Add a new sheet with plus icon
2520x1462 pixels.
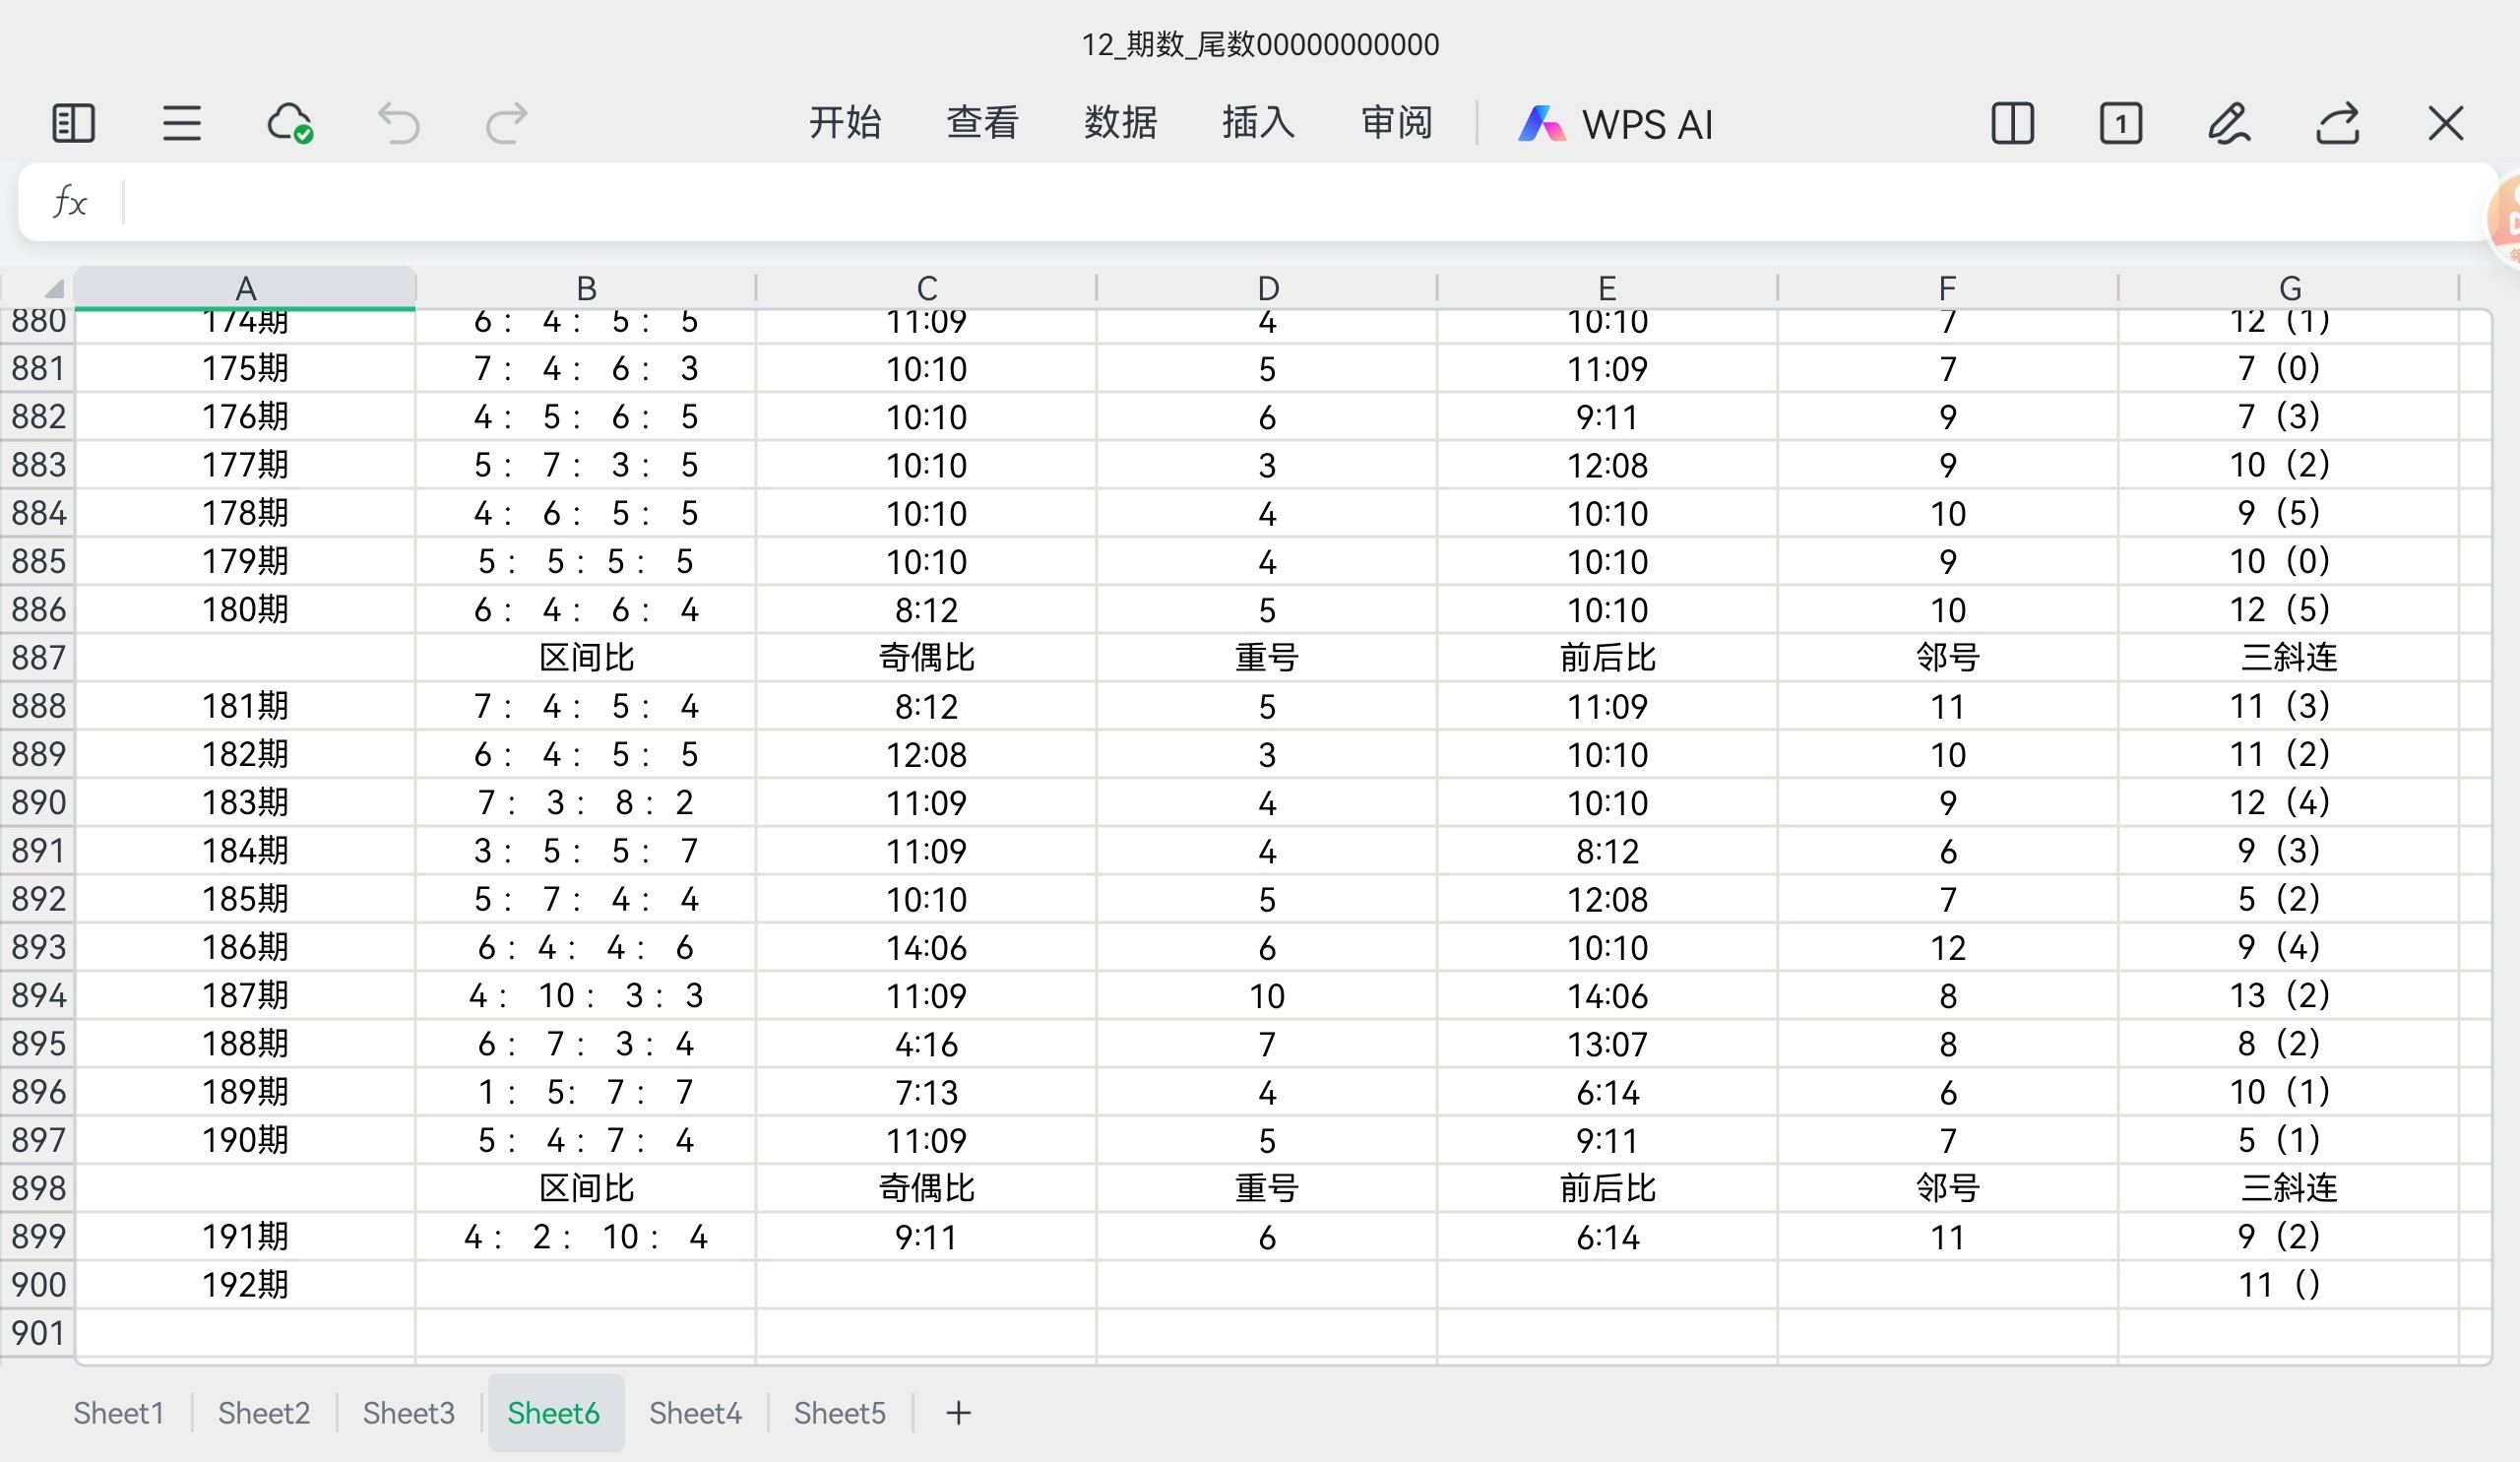958,1413
